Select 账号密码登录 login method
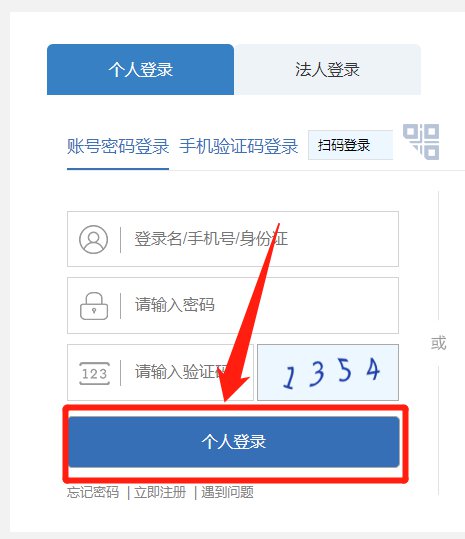The width and height of the screenshot is (465, 539). coord(118,146)
